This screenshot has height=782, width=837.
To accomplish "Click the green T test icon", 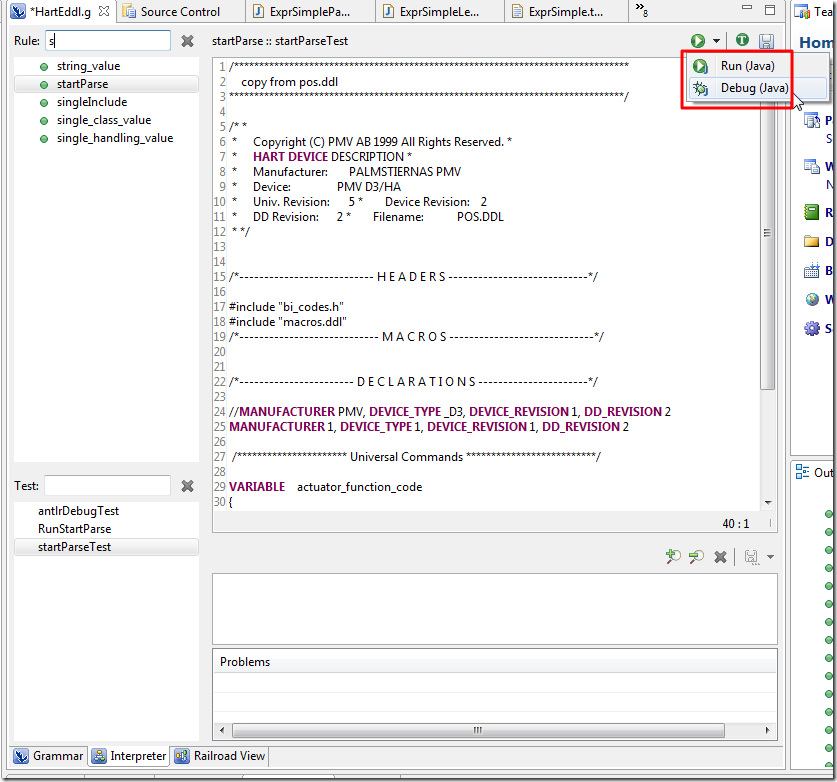I will coord(742,40).
